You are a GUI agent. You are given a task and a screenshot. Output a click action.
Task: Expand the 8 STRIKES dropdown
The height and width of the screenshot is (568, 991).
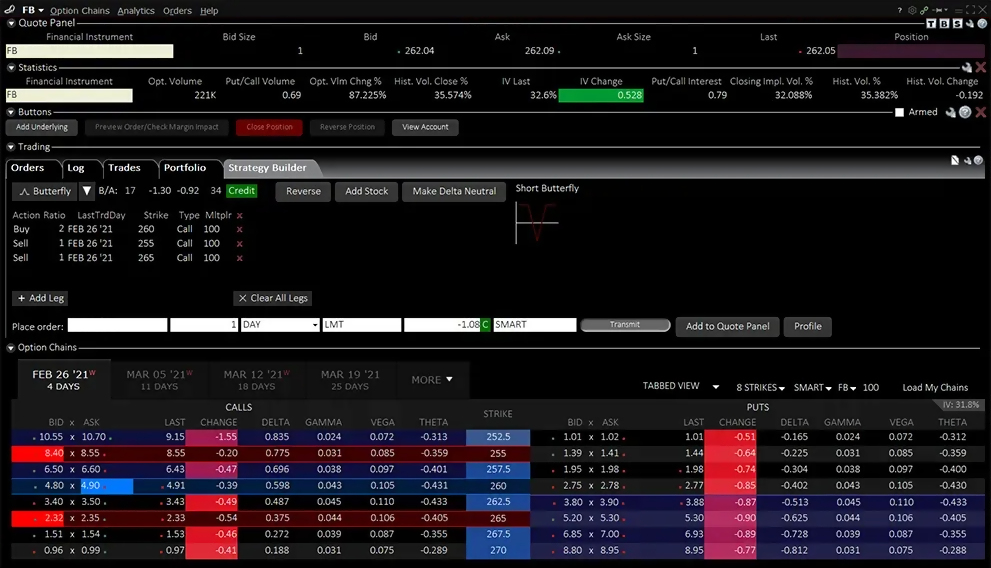760,387
